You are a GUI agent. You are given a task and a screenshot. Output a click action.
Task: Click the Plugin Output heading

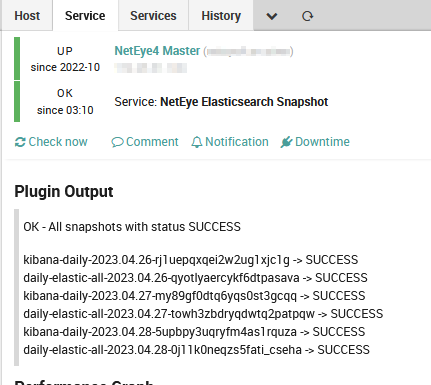64,192
